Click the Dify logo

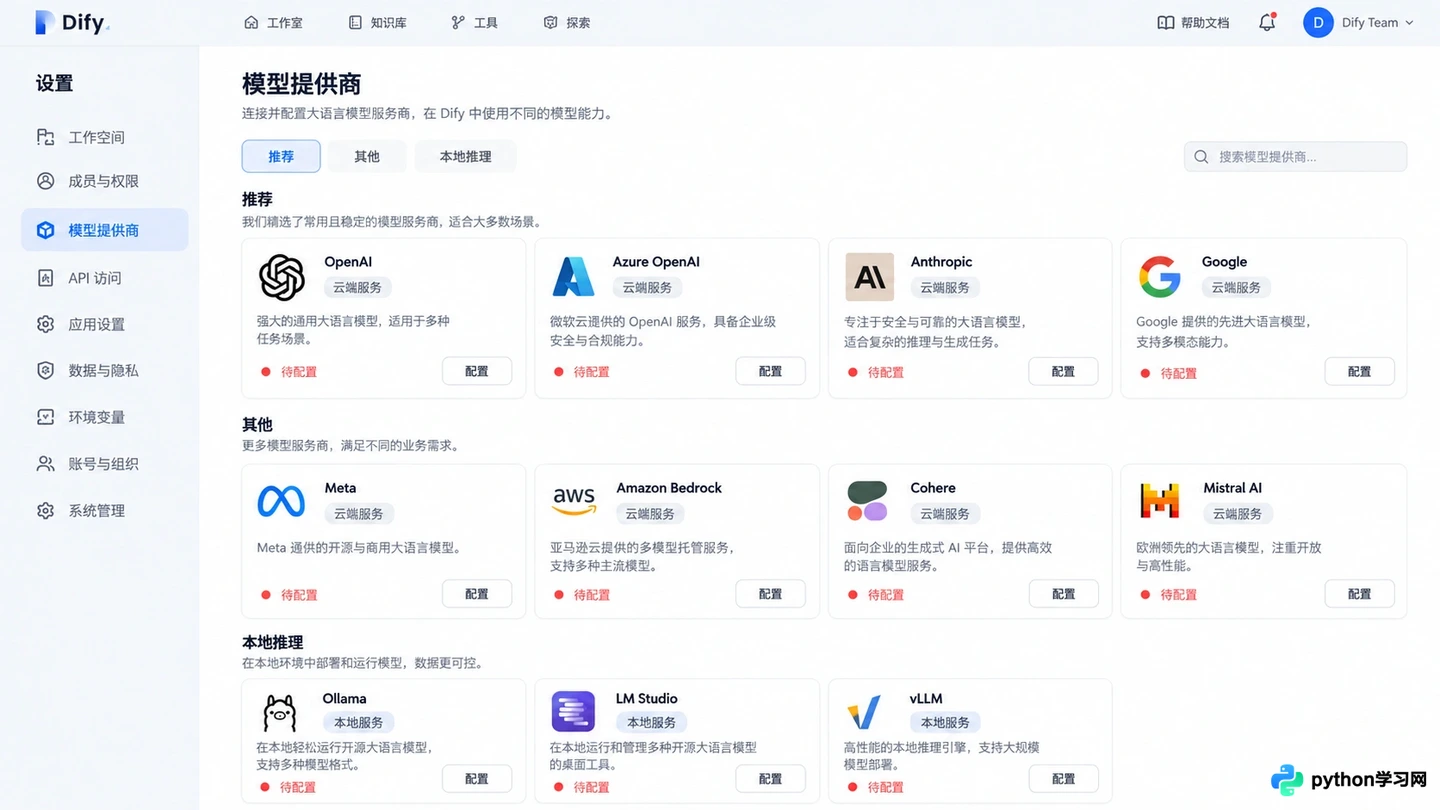tap(72, 22)
